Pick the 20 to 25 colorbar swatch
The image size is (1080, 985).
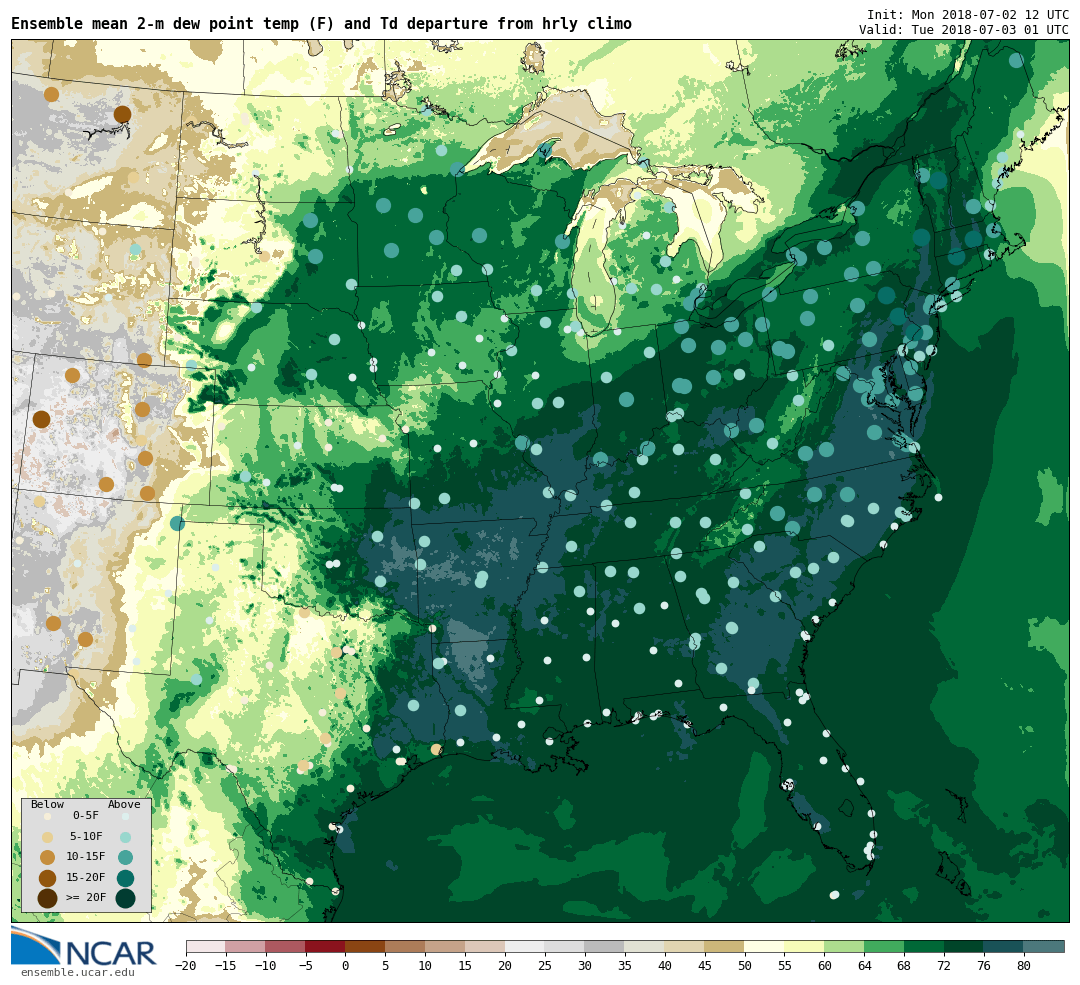526,946
